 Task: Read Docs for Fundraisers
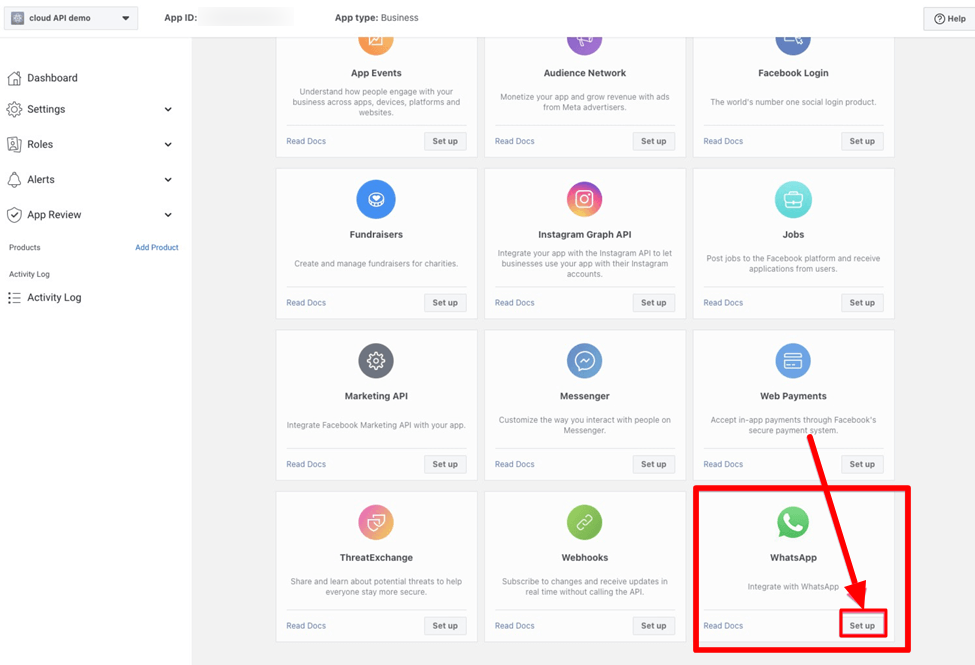[x=306, y=303]
